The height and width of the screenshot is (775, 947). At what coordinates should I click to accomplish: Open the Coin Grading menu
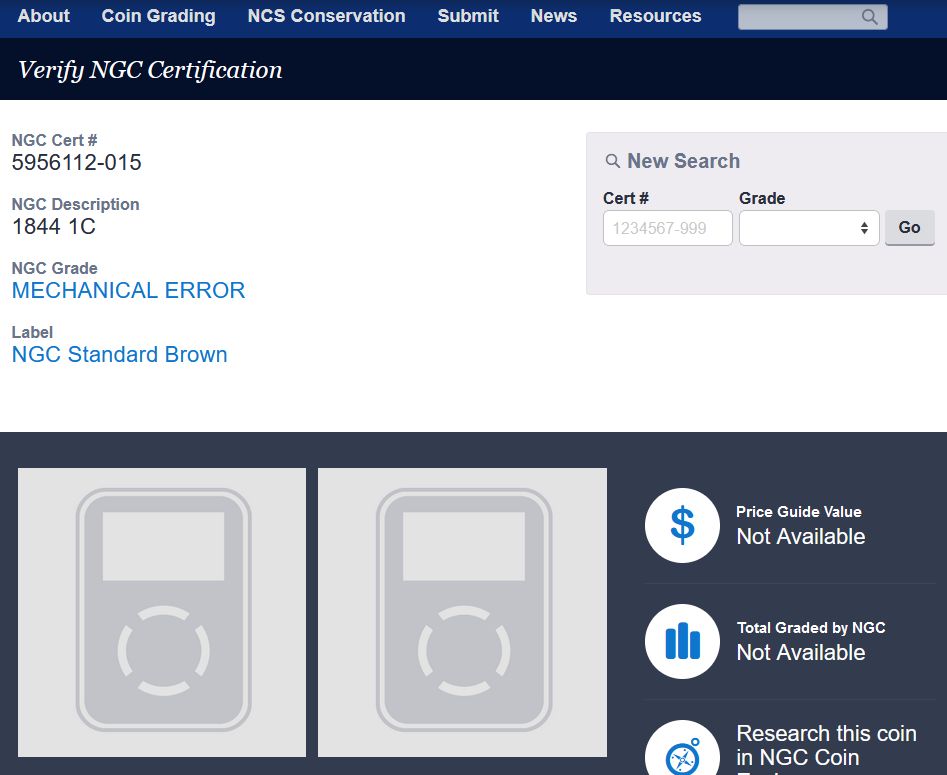158,16
